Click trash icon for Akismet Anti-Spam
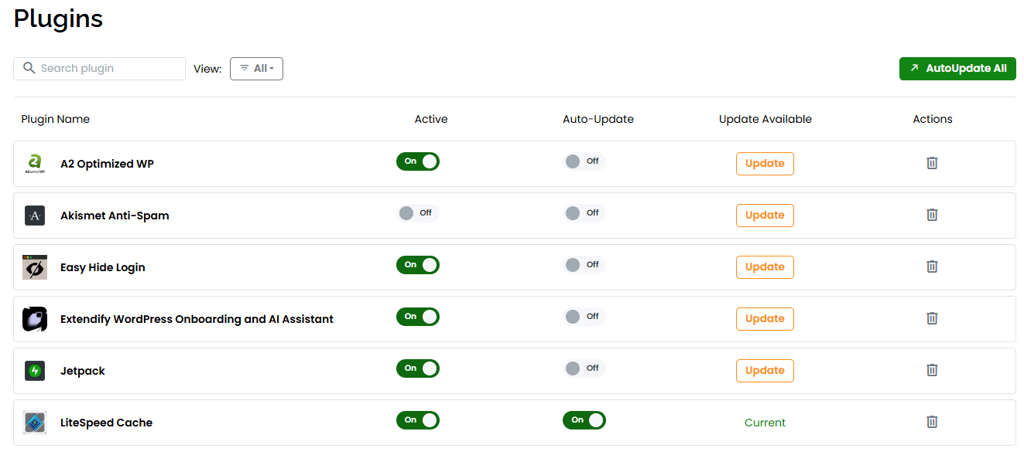1024x455 pixels. (932, 215)
